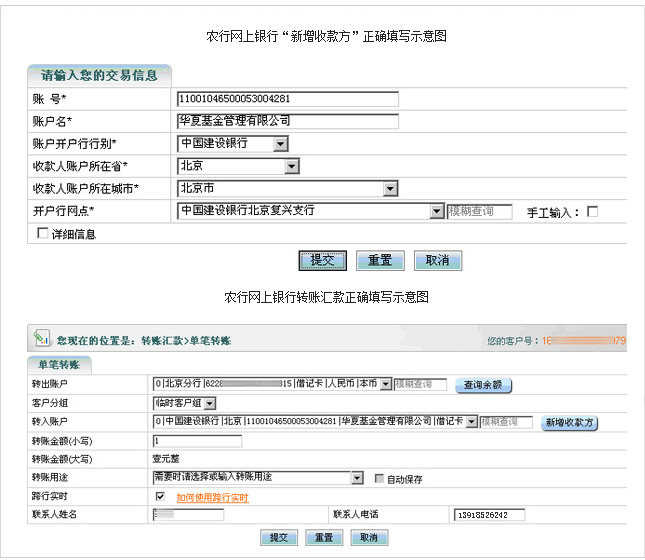645x560 pixels.
Task: Click the 账户名 input field
Action: pyautogui.click(x=288, y=121)
